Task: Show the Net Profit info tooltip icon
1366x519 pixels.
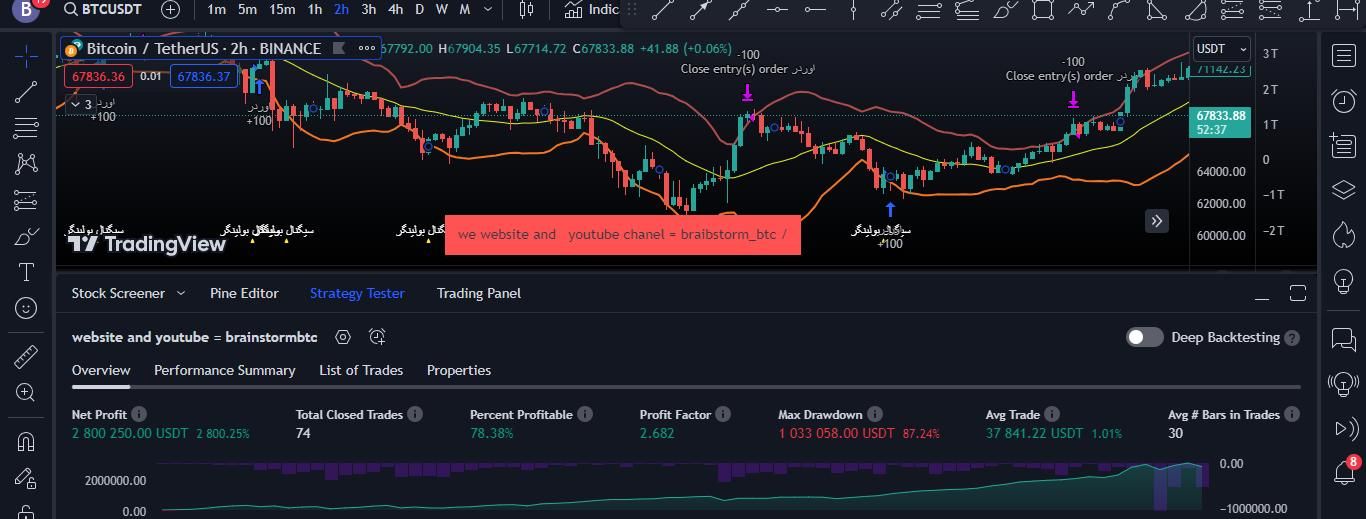Action: 139,414
